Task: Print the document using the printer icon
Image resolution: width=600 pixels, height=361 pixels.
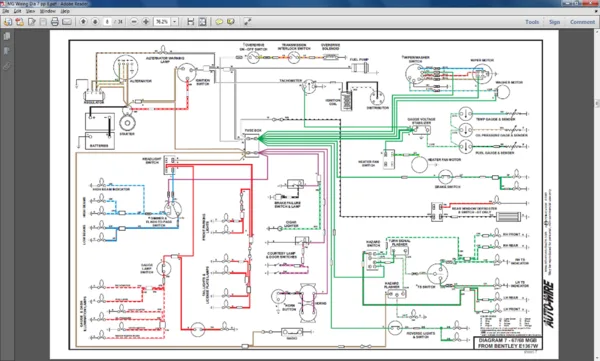Action: pos(55,22)
